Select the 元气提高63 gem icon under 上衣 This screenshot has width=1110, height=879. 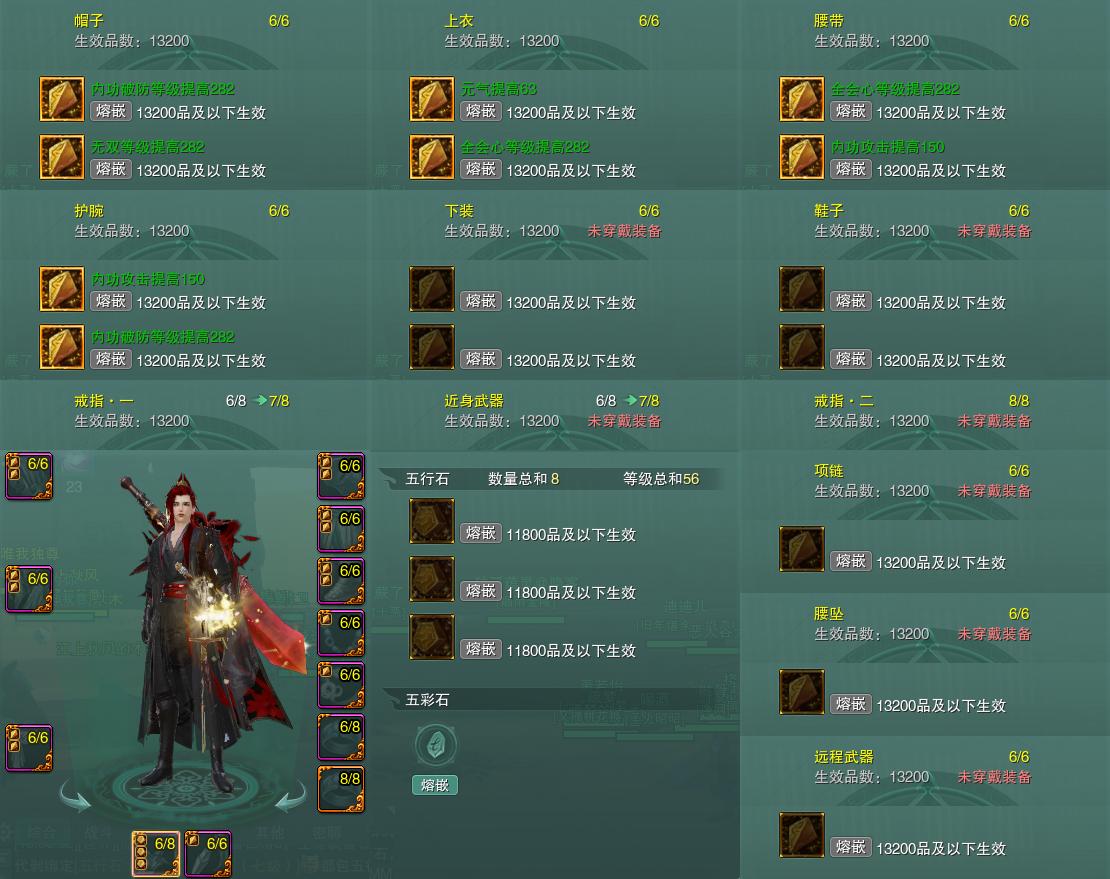point(432,99)
